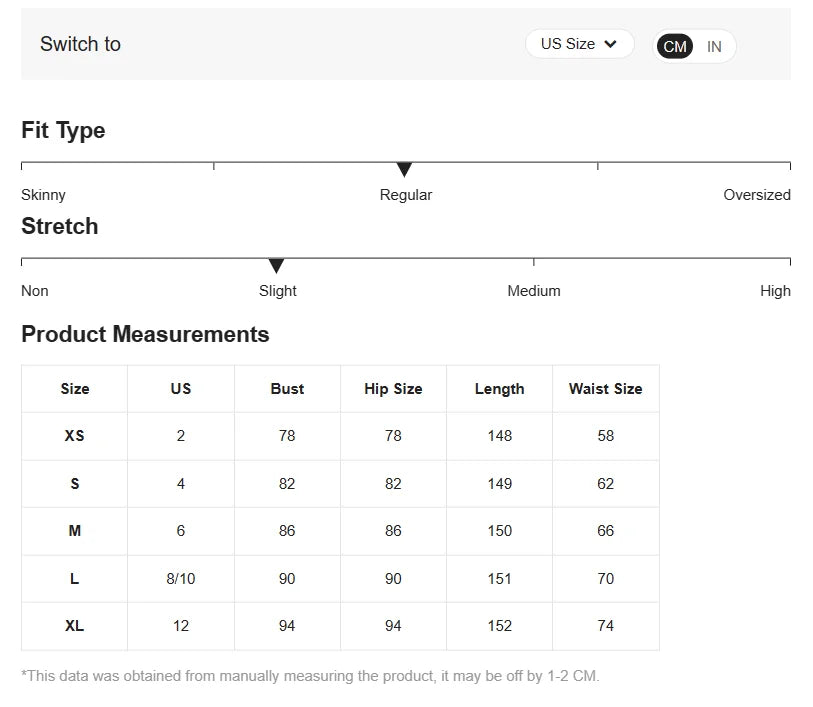Click Waist Size value 62
The width and height of the screenshot is (813, 707).
pyautogui.click(x=606, y=484)
